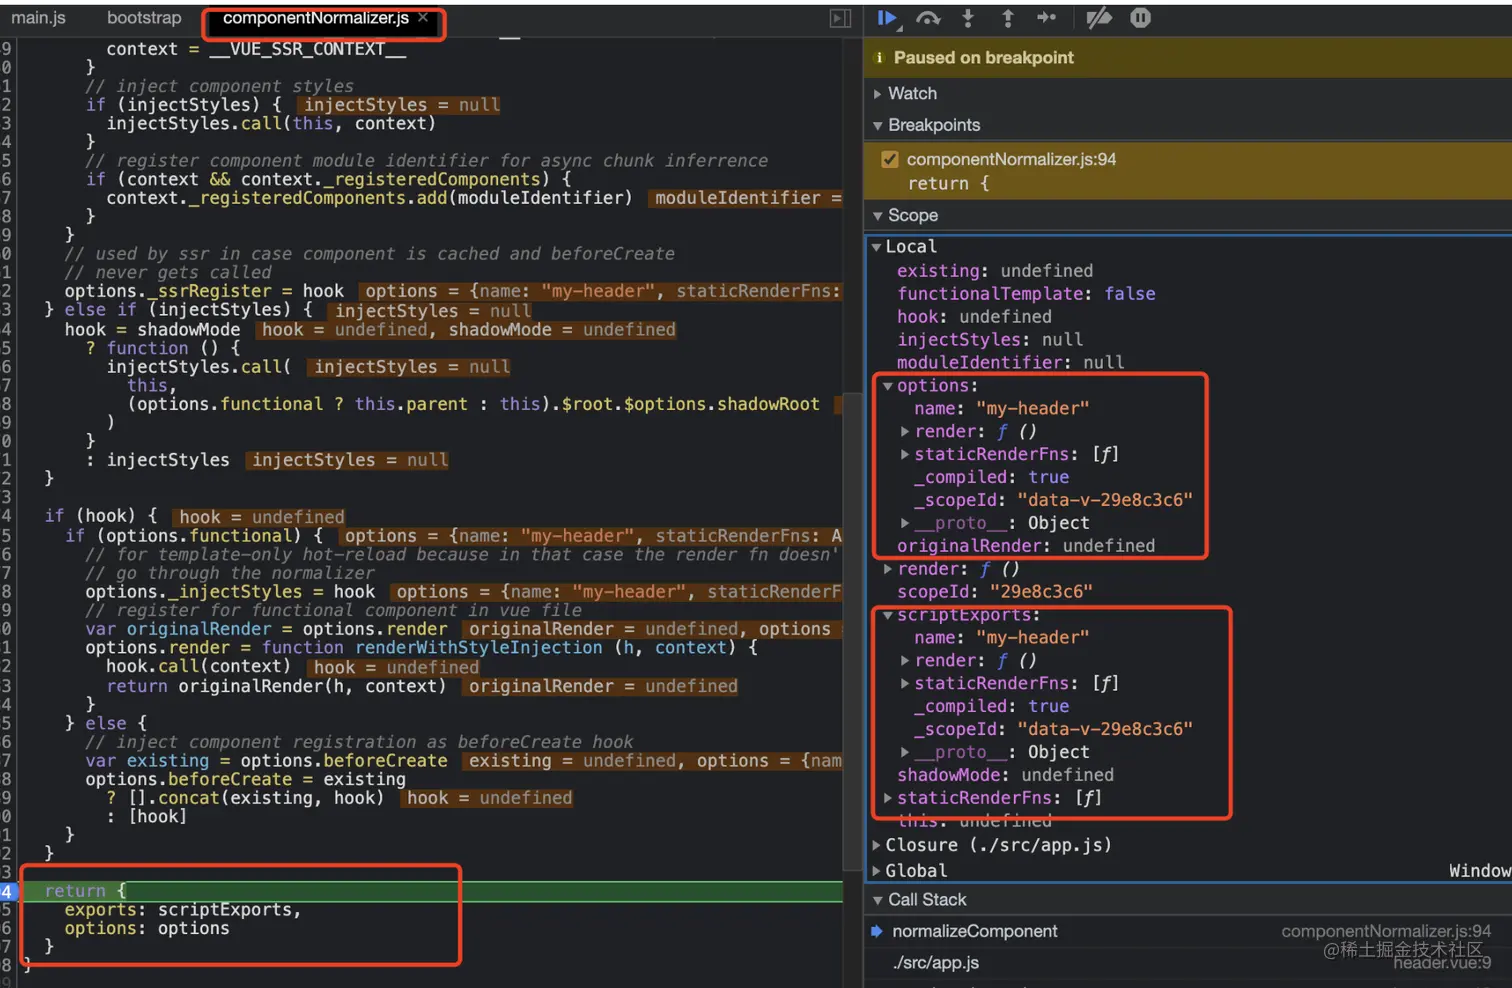1512x988 pixels.
Task: Expand render under scriptExports
Action: tap(905, 661)
